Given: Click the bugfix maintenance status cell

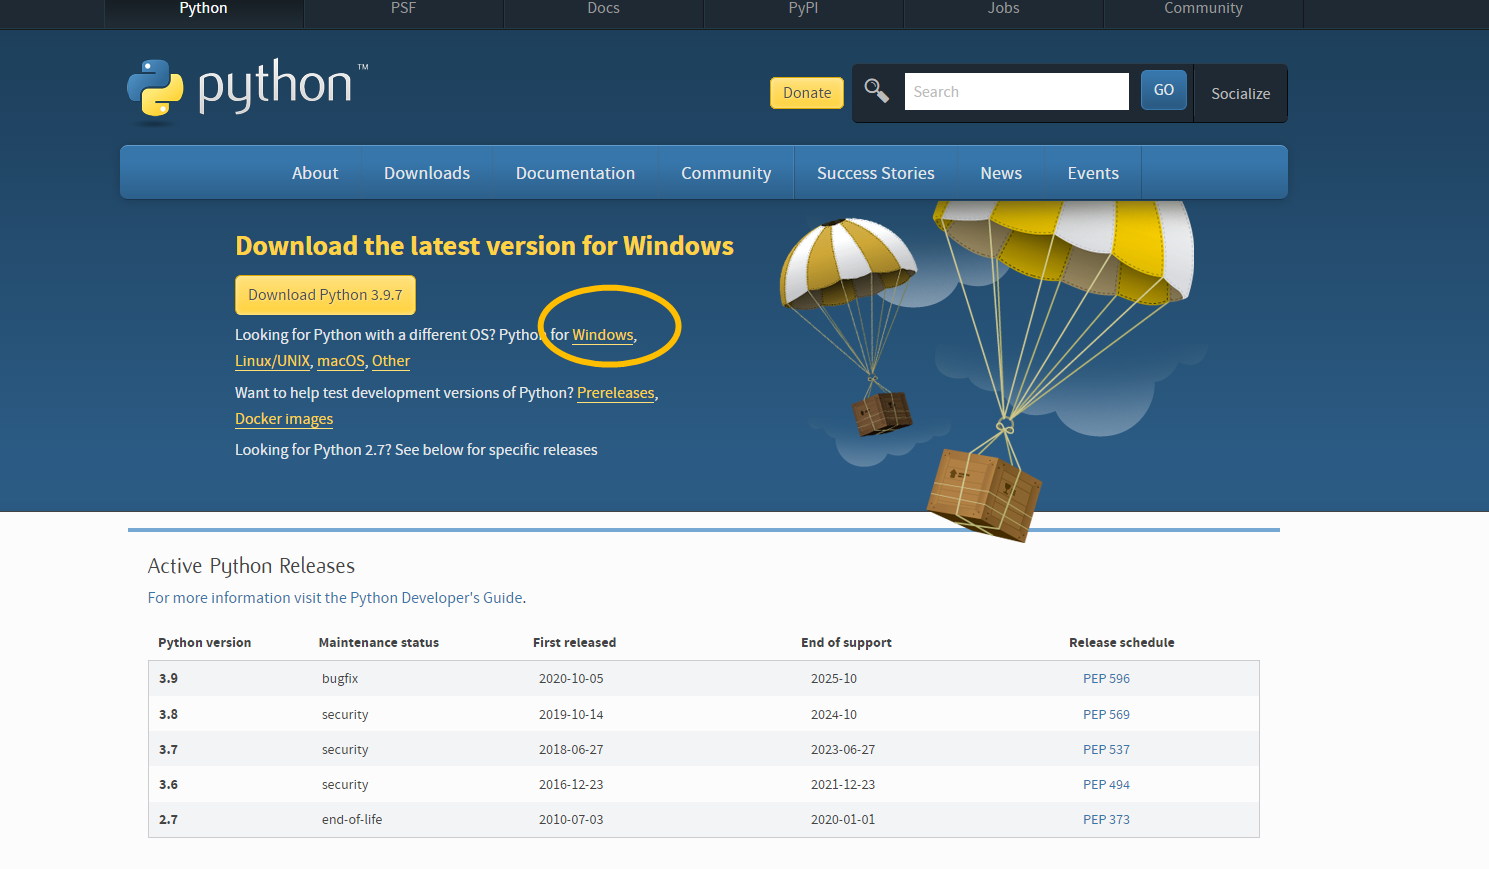Looking at the screenshot, I should (x=340, y=679).
